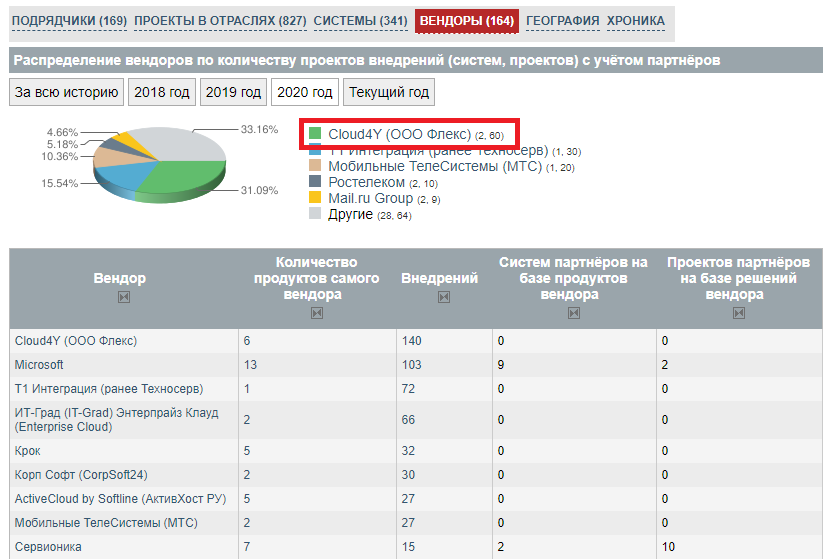Click 13 products value for Microsoft

pos(250,365)
